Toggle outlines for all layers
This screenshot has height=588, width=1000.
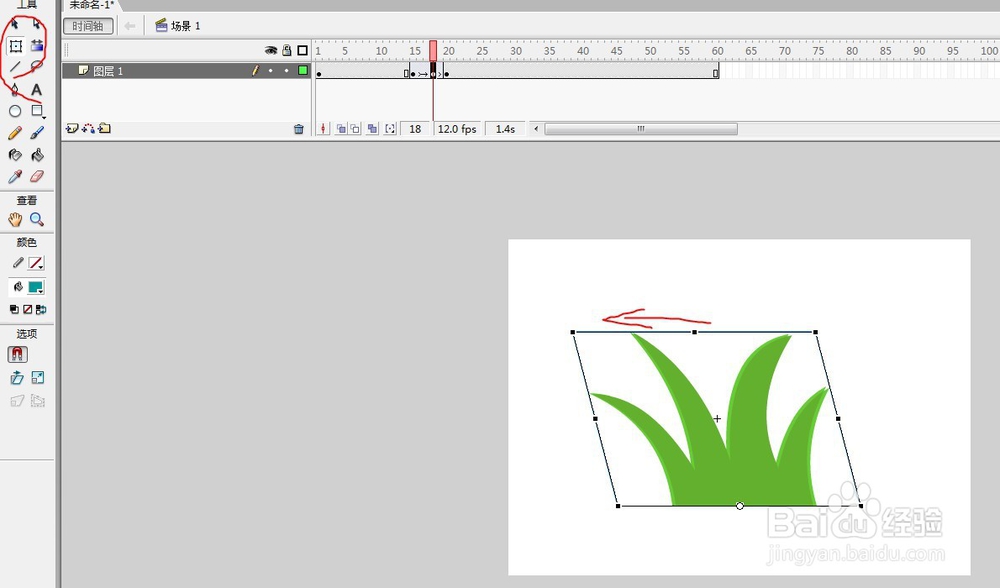coord(303,50)
